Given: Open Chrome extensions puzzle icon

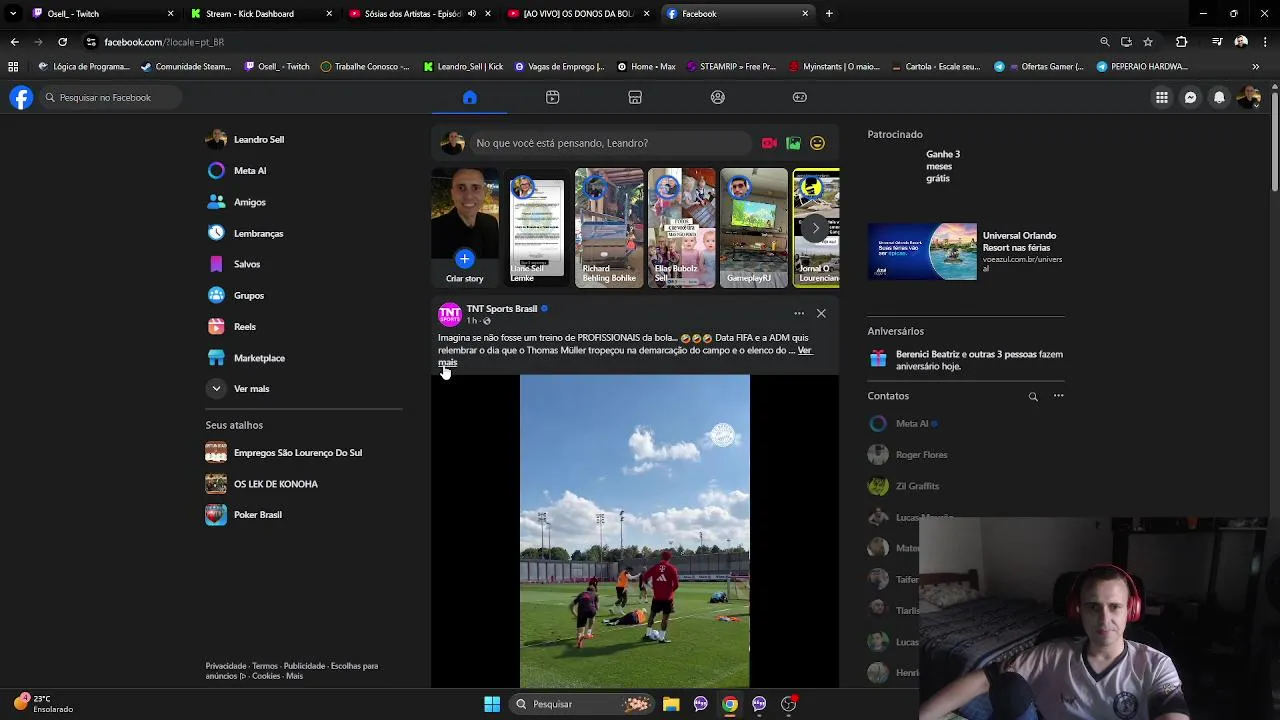Looking at the screenshot, I should [1181, 42].
